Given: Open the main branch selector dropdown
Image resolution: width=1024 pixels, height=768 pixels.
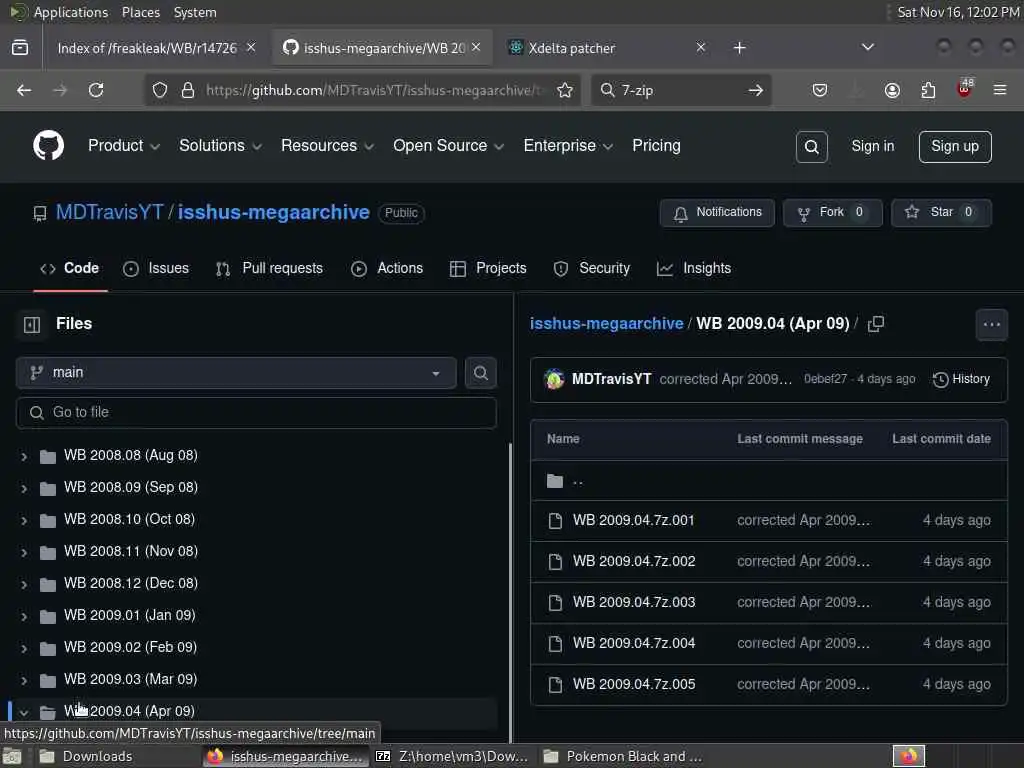Looking at the screenshot, I should pos(236,373).
